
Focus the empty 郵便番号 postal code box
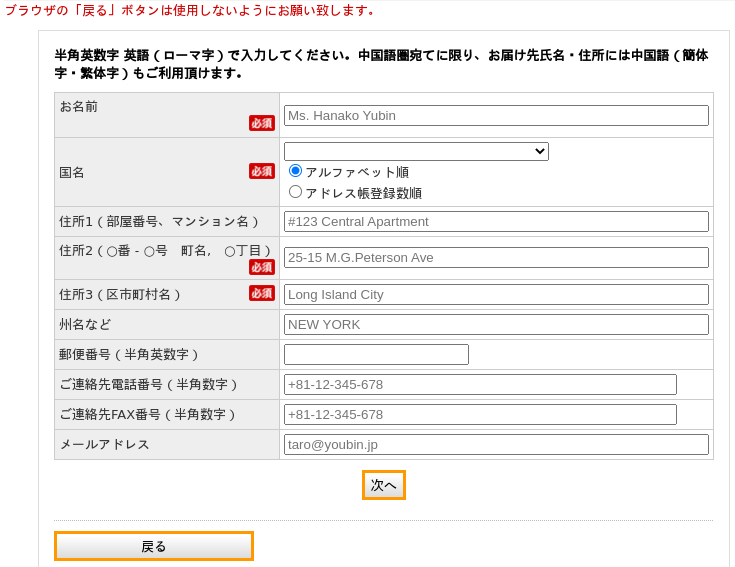click(x=376, y=355)
